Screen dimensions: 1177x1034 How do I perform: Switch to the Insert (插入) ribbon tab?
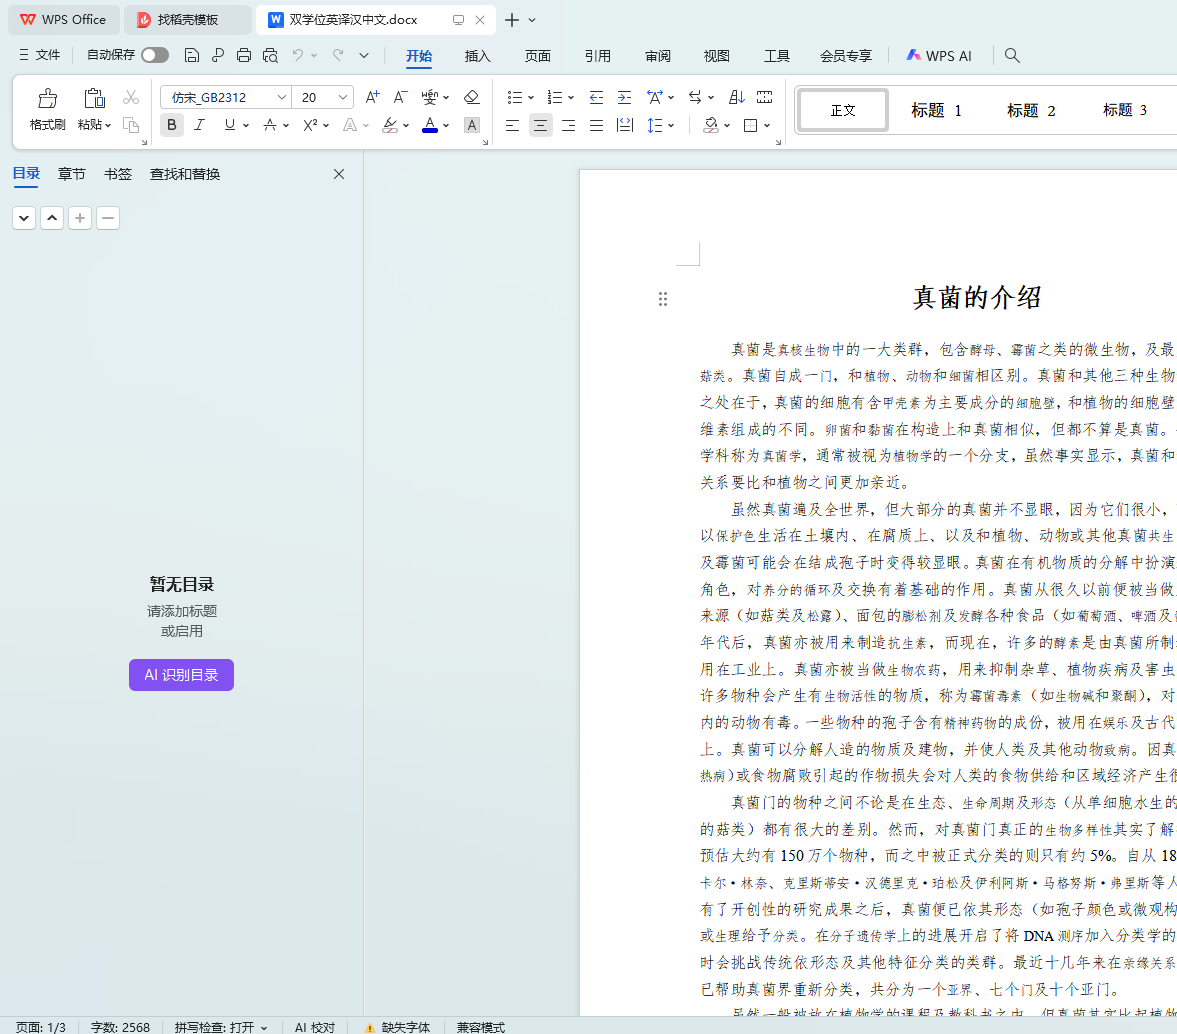coord(478,56)
